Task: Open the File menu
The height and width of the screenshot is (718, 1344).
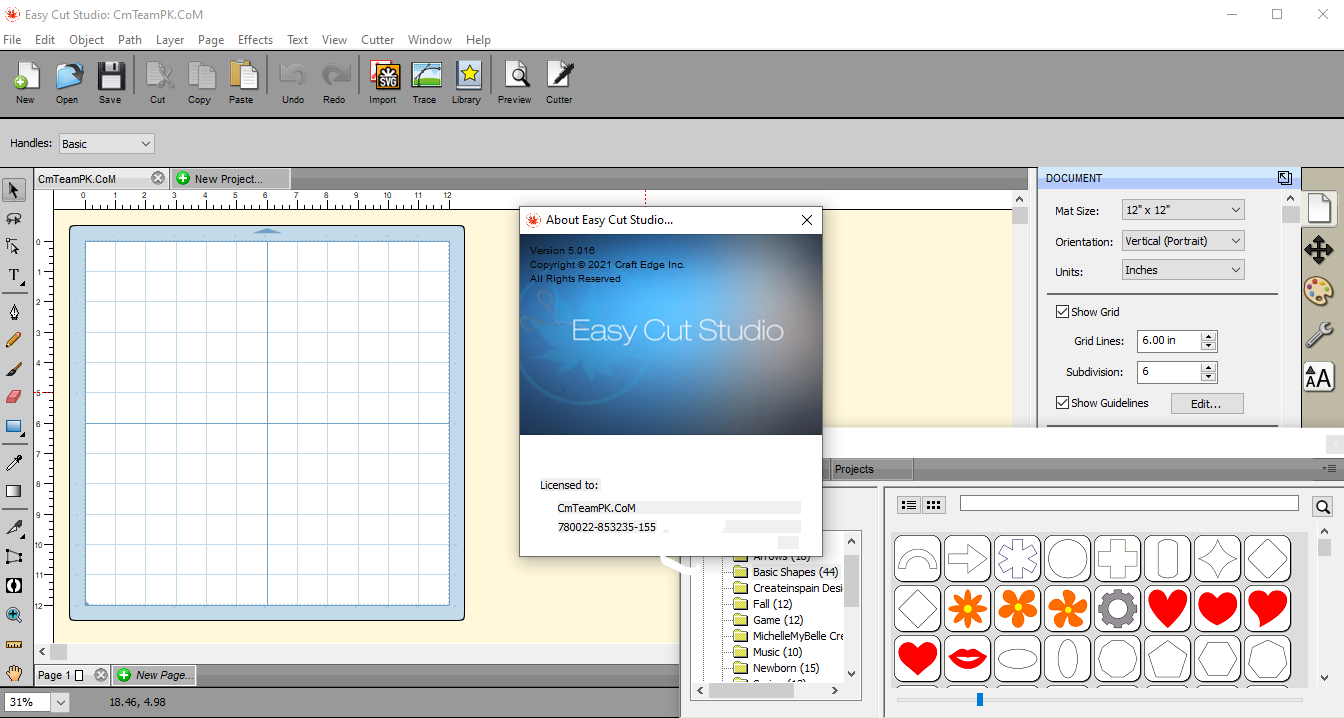Action: tap(12, 40)
